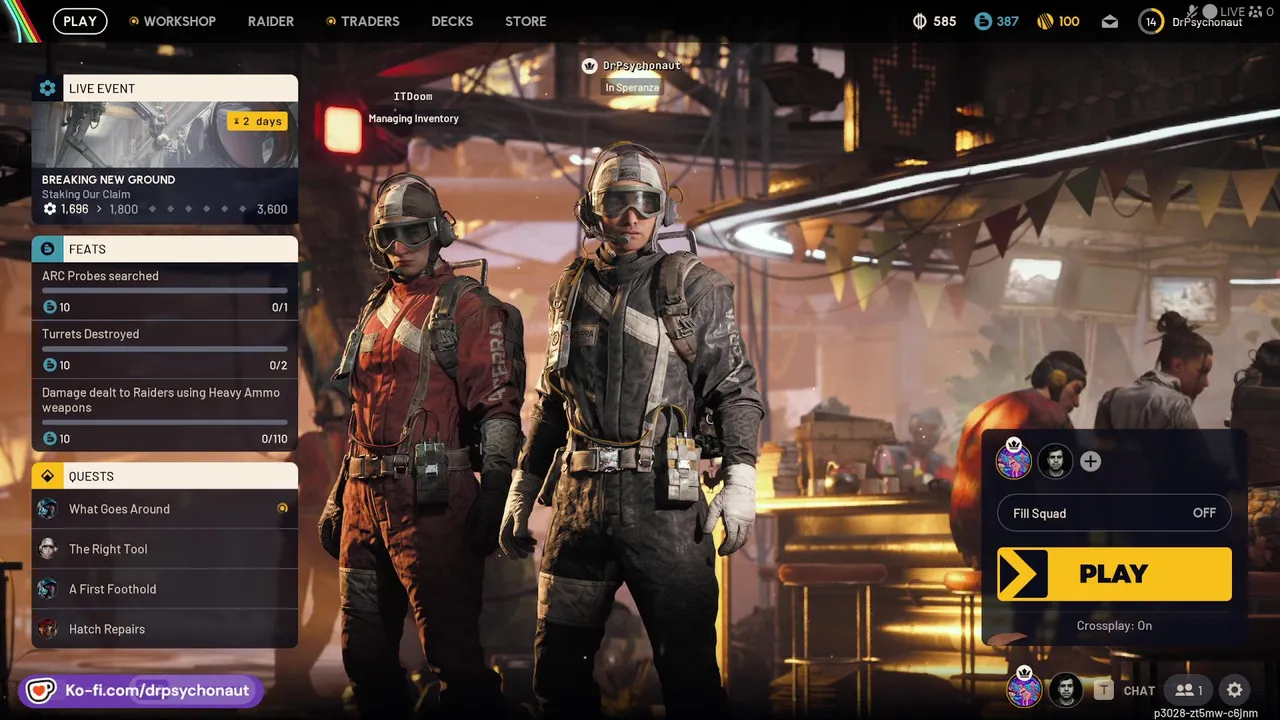
Task: Click the Ko-fi heart cup icon
Action: tap(41, 690)
